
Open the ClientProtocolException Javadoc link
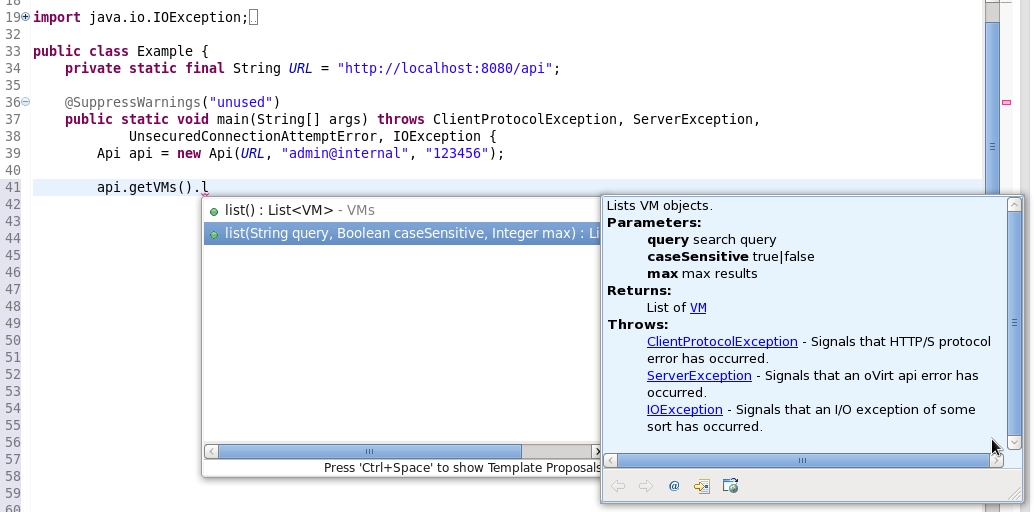tap(722, 342)
